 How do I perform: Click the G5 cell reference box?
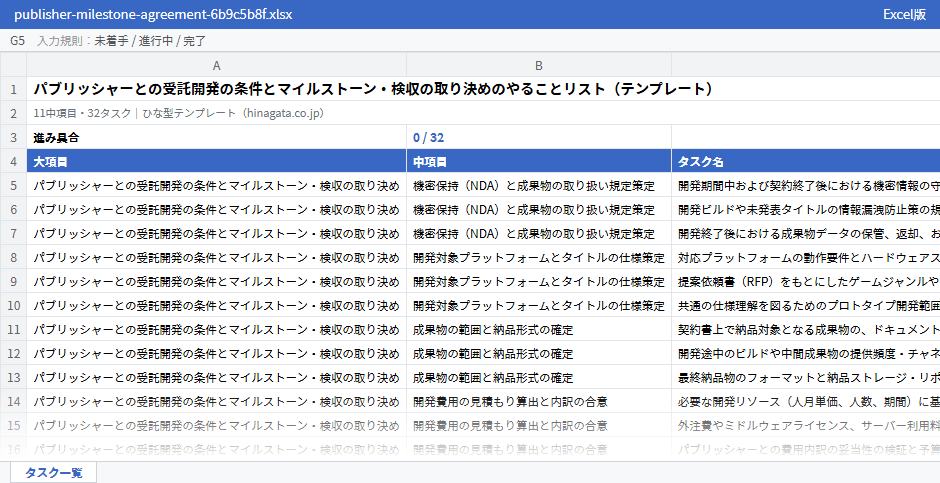pos(17,41)
